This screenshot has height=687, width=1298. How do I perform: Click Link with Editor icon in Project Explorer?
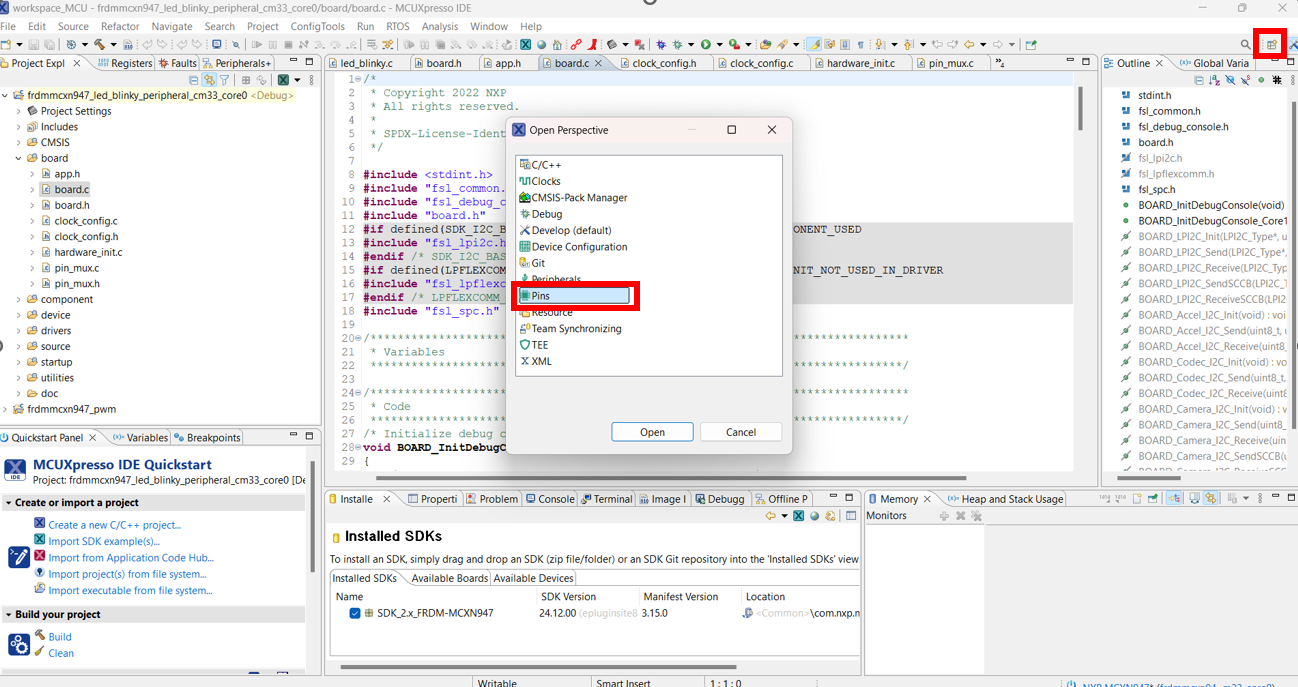coord(209,80)
